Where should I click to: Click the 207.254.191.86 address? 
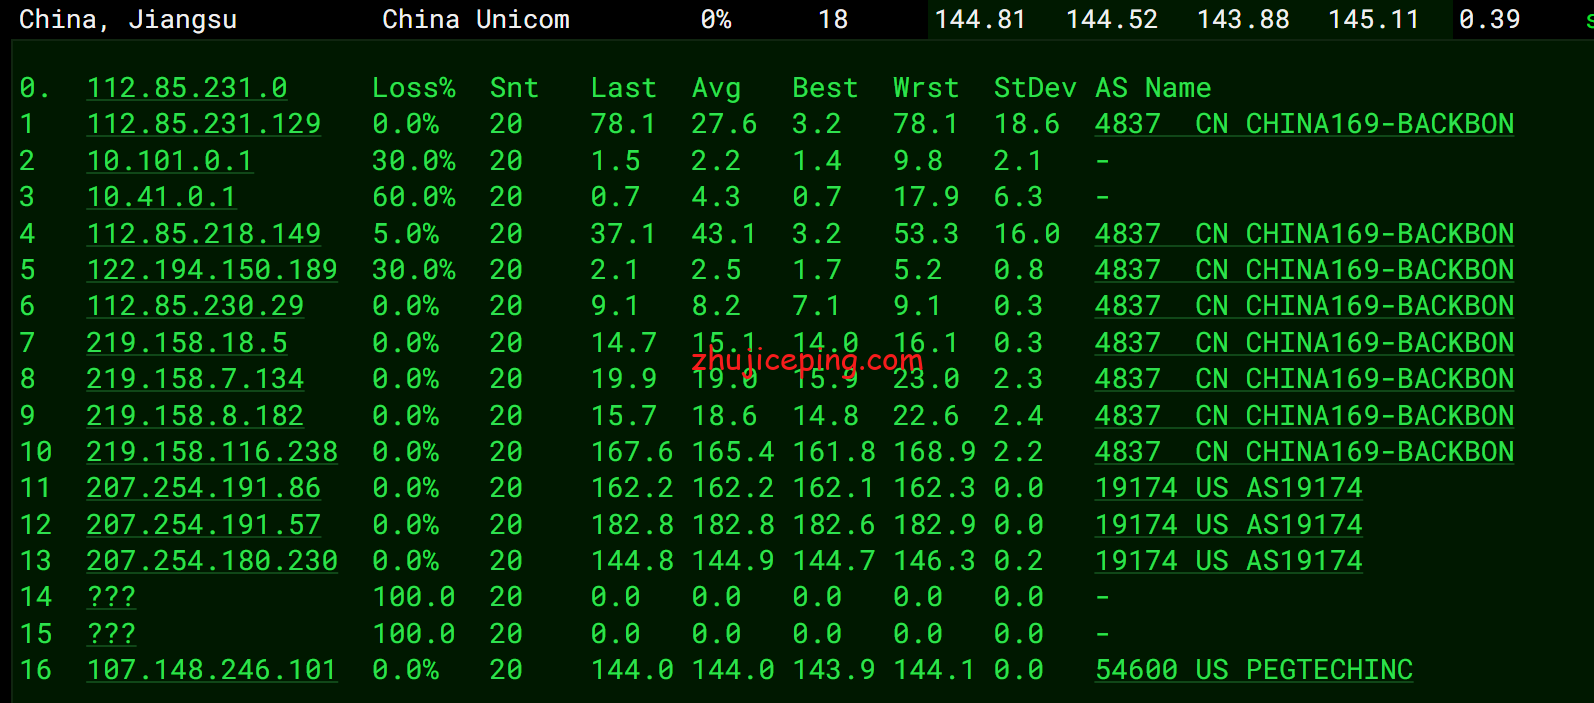[204, 488]
